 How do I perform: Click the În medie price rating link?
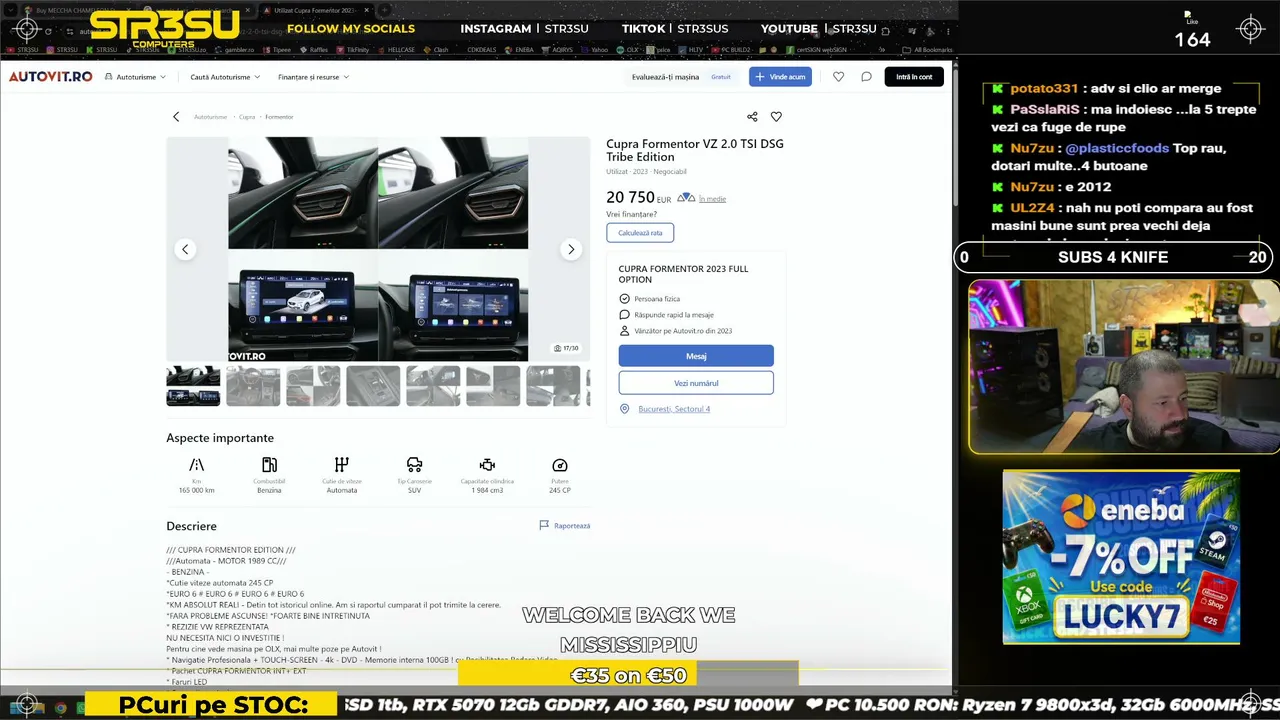pyautogui.click(x=712, y=199)
